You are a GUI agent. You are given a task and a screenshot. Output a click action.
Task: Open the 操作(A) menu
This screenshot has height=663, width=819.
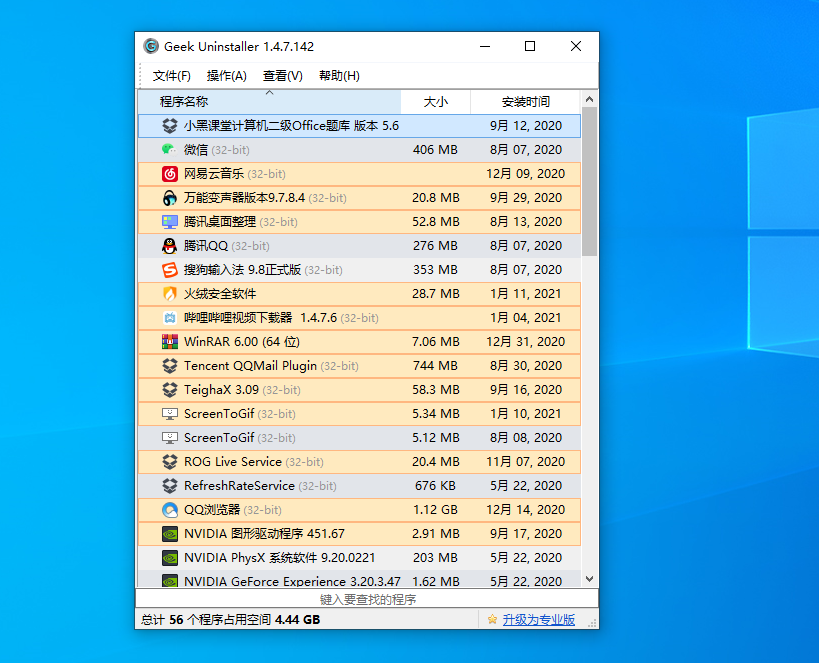pos(226,76)
